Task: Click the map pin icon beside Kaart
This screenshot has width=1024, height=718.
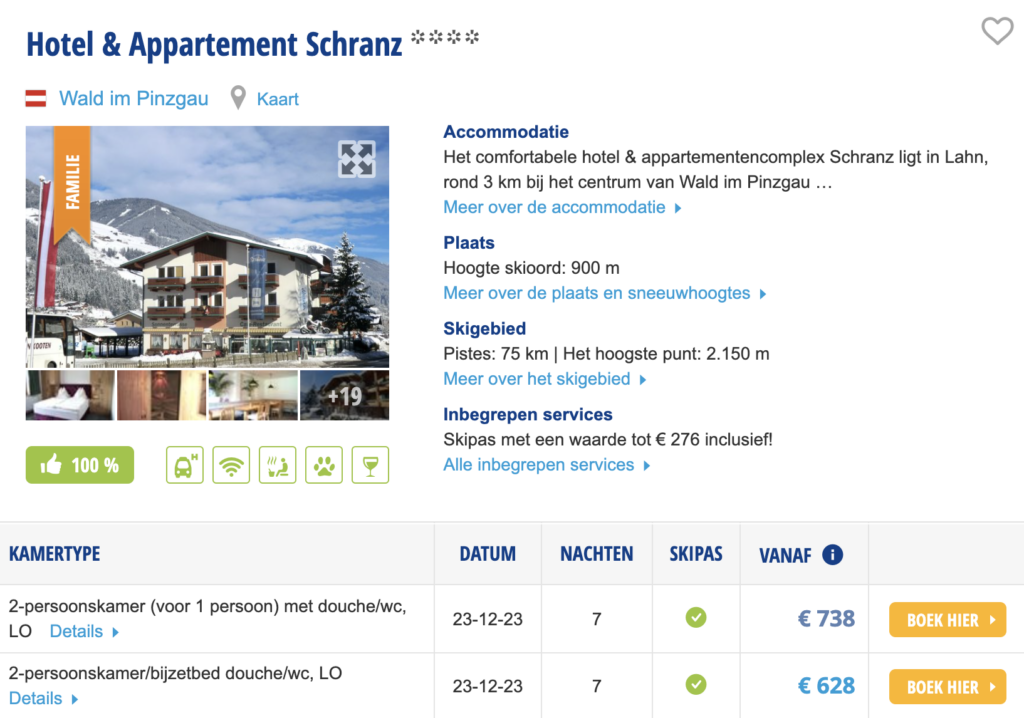Action: click(238, 98)
